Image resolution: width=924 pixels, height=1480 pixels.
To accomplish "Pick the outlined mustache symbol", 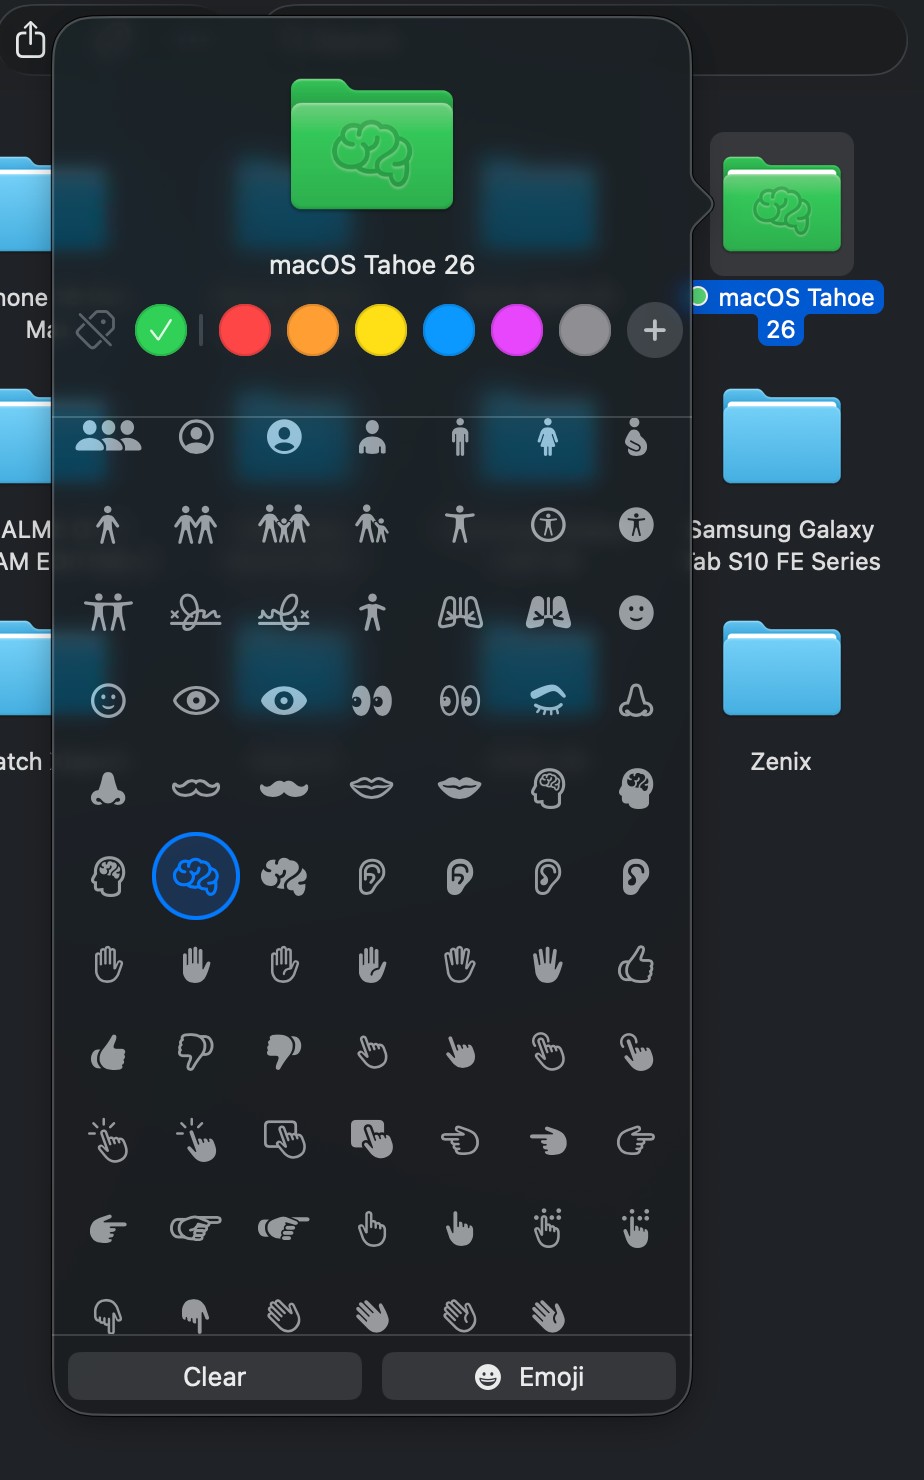I will (x=196, y=788).
